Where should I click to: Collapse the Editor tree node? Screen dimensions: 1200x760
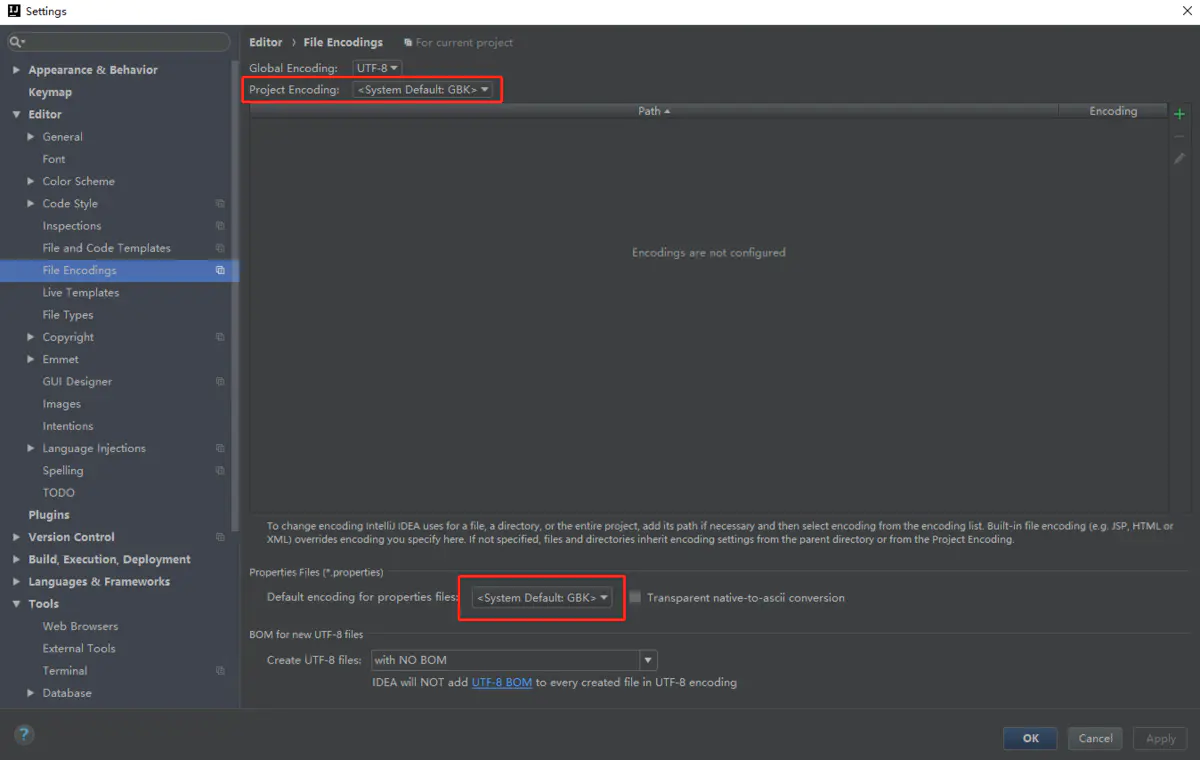pyautogui.click(x=16, y=114)
